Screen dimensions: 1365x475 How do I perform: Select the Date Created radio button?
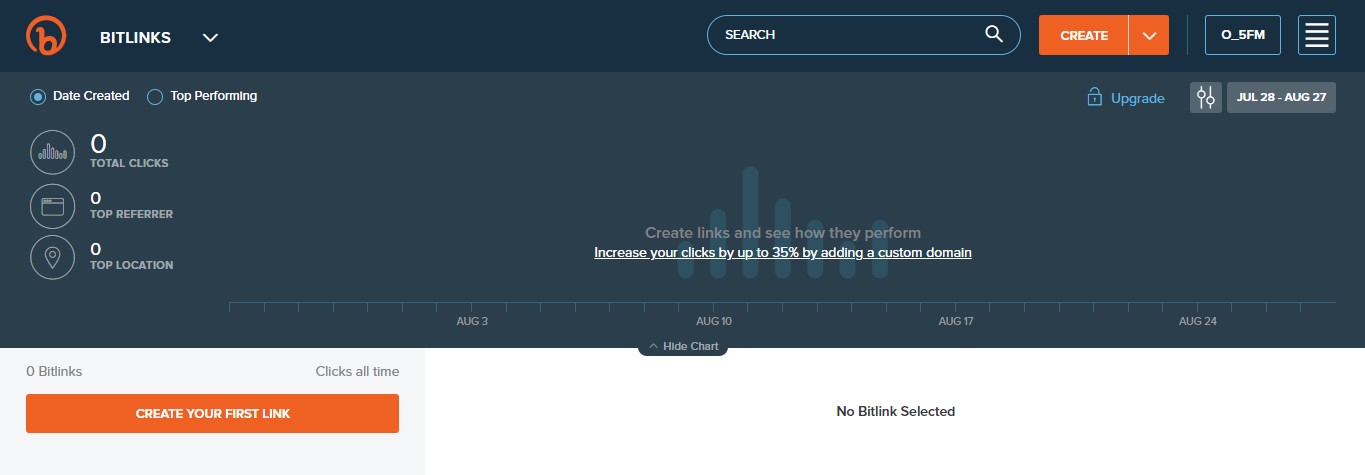click(x=38, y=97)
